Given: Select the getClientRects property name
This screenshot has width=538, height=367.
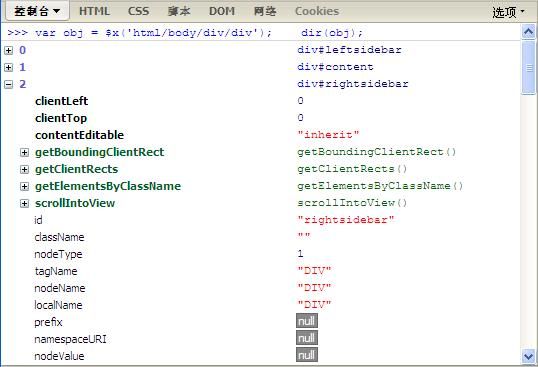Looking at the screenshot, I should coord(77,169).
